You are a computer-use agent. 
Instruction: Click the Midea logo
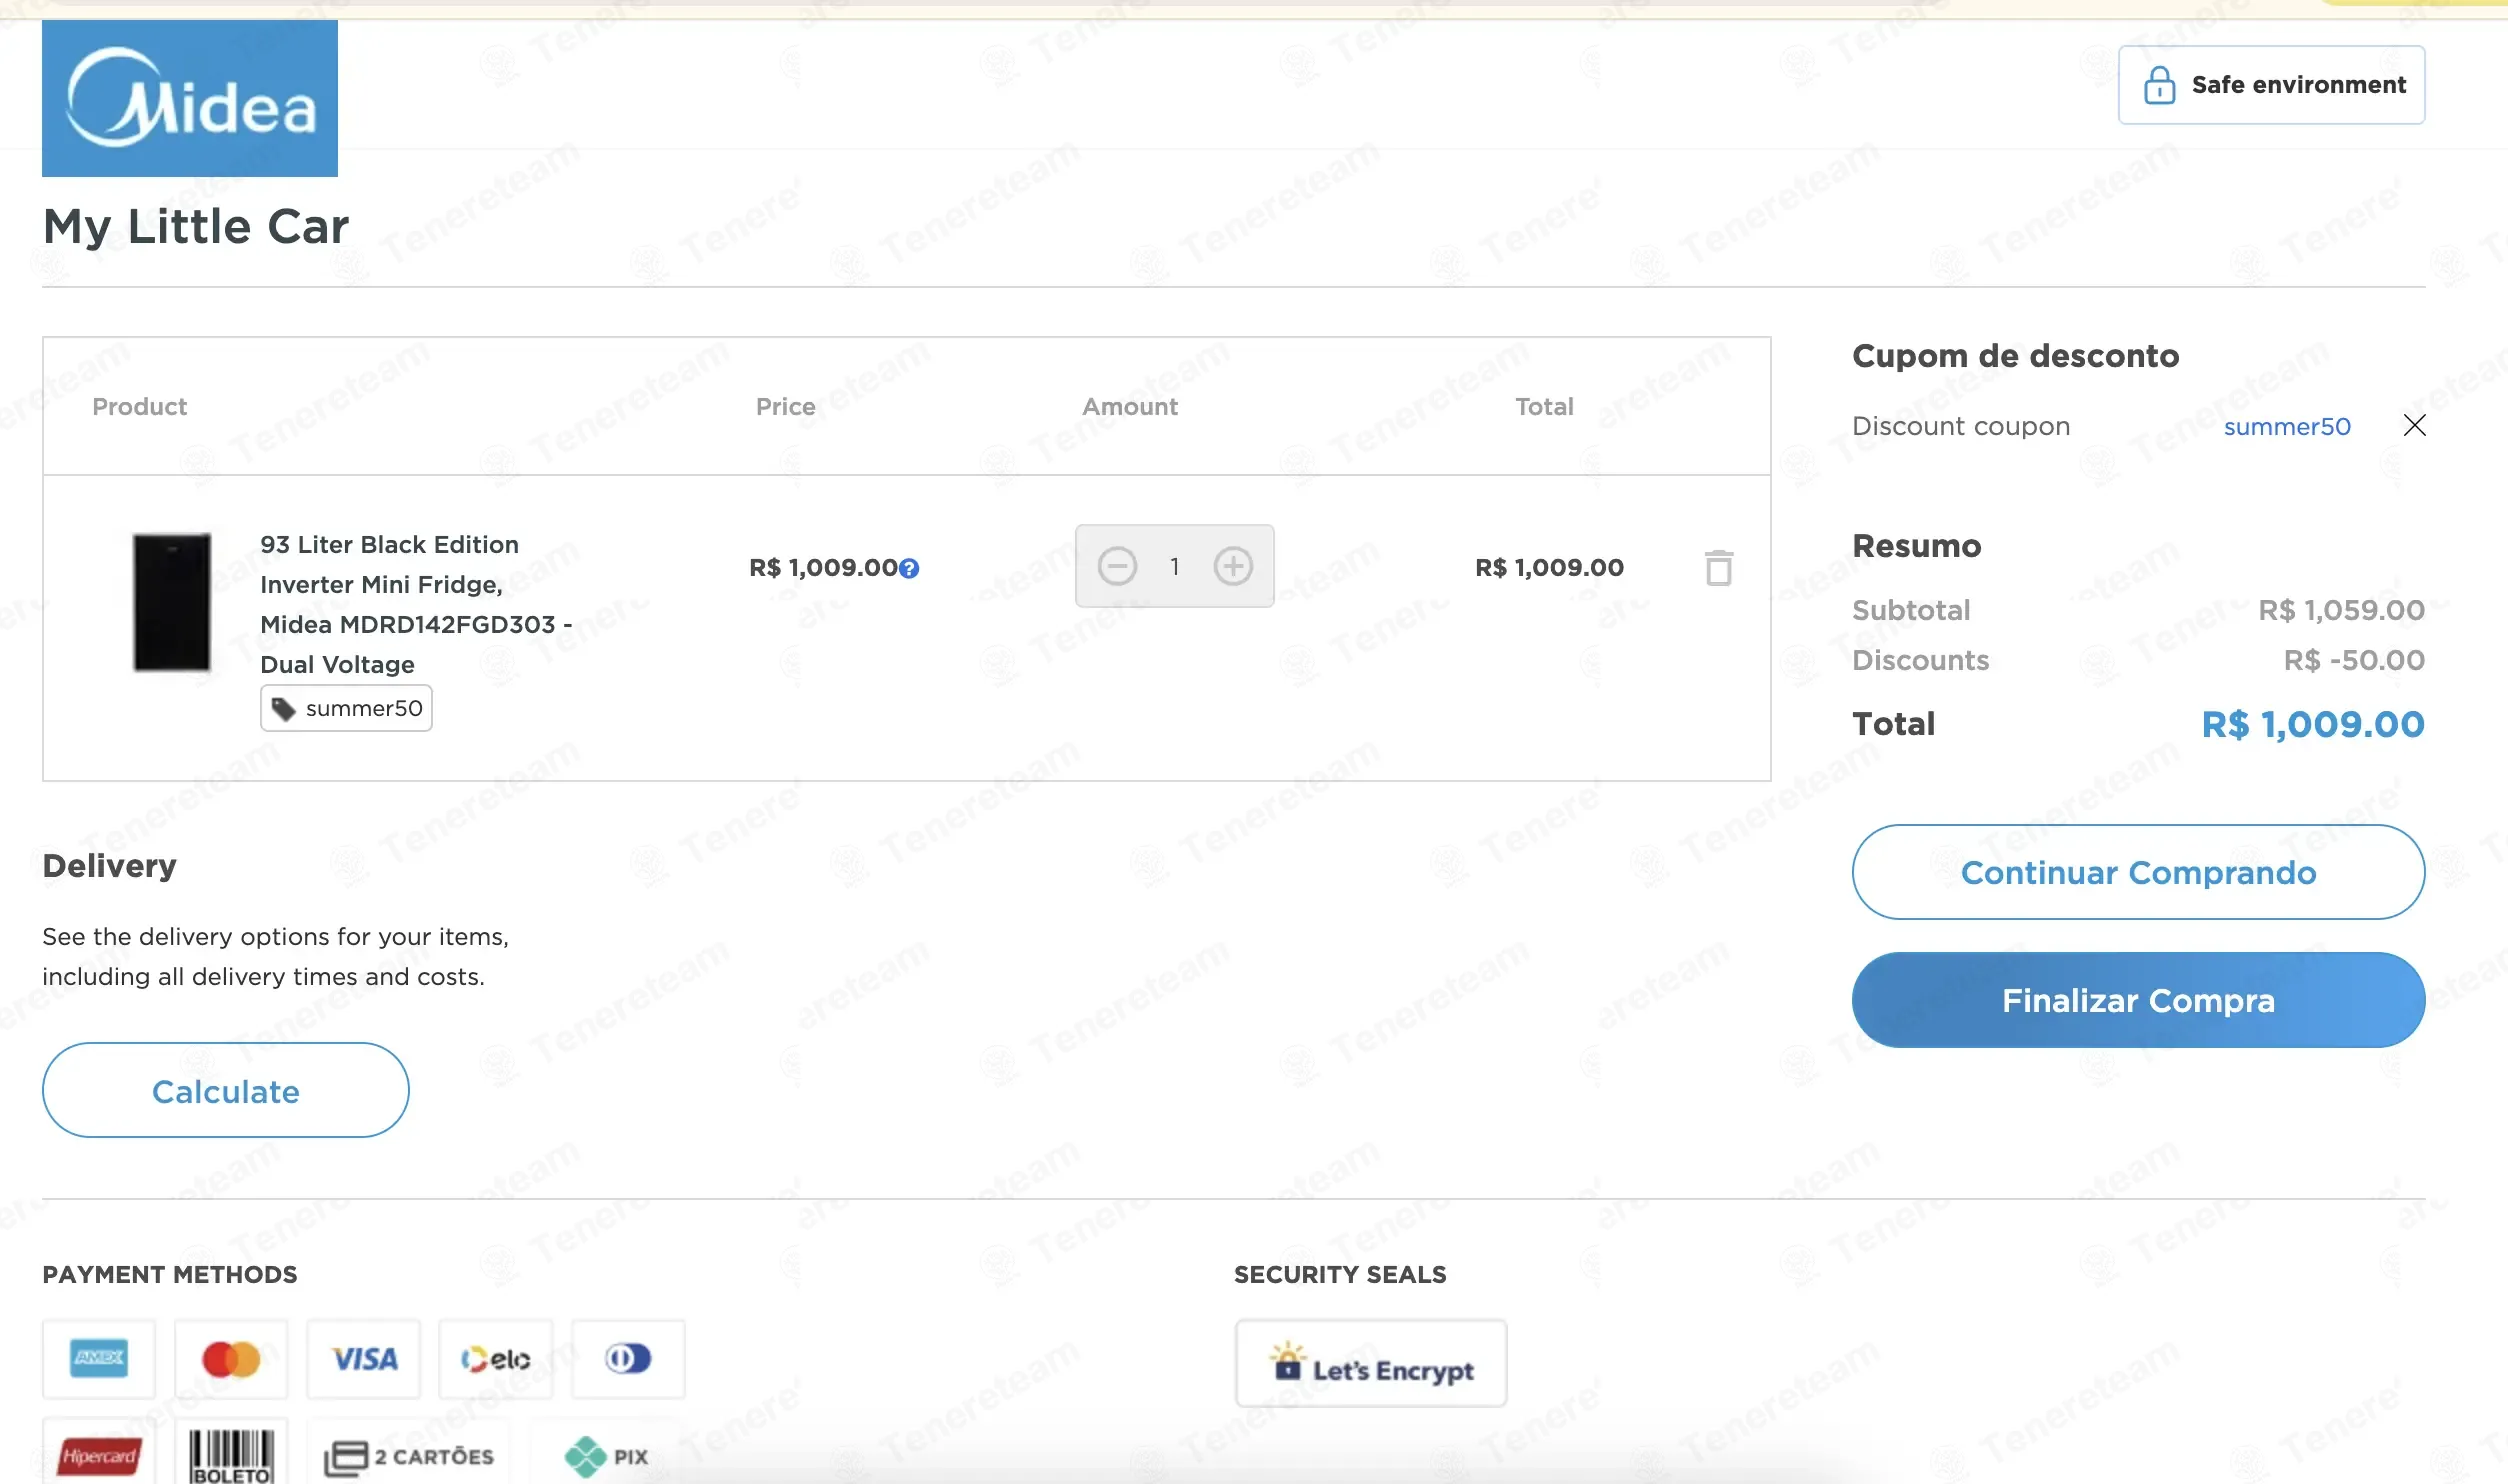click(x=190, y=98)
